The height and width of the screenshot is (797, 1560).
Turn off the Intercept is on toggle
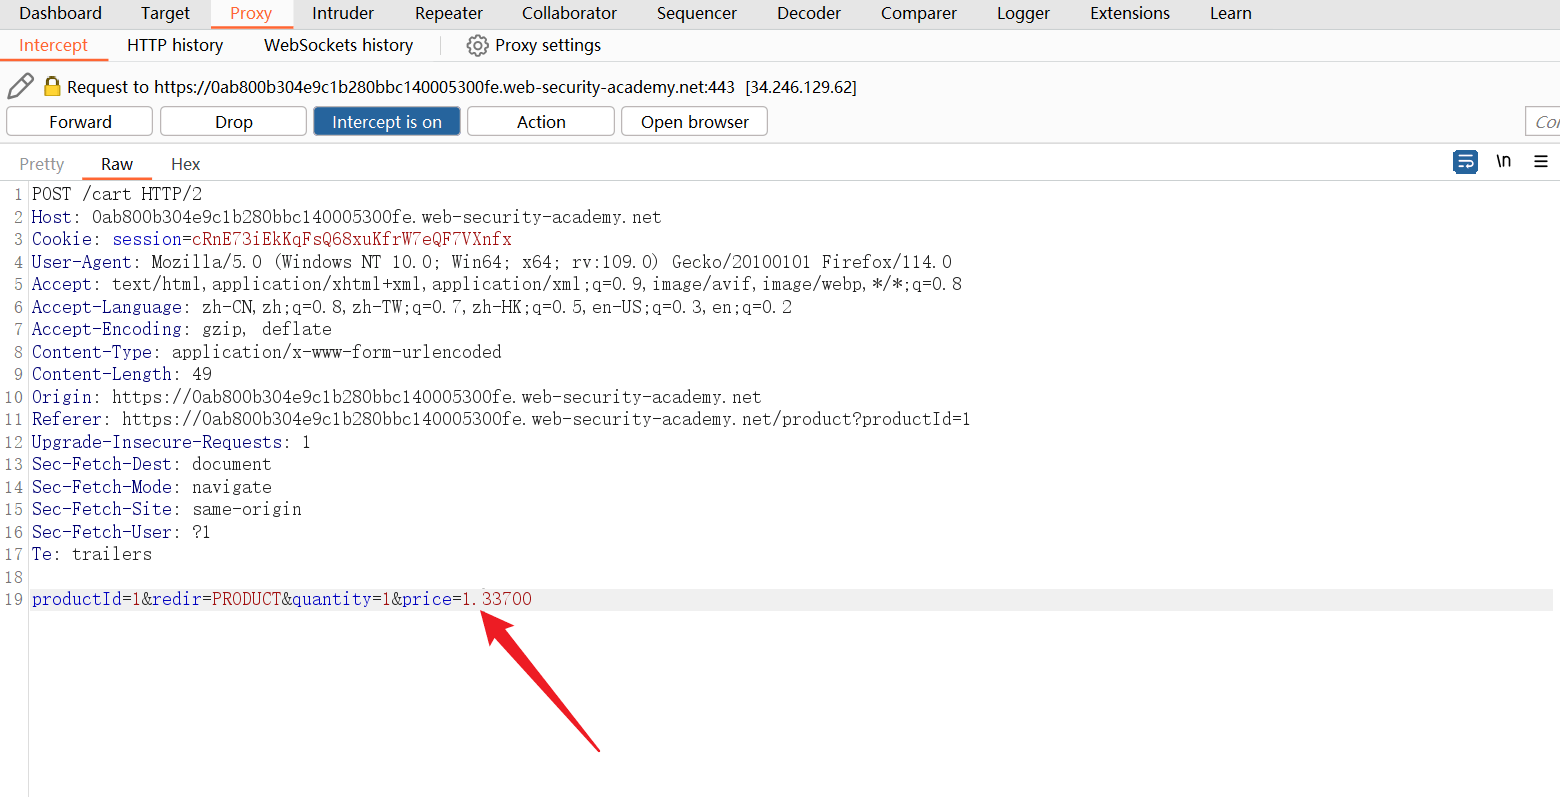pyautogui.click(x=386, y=122)
